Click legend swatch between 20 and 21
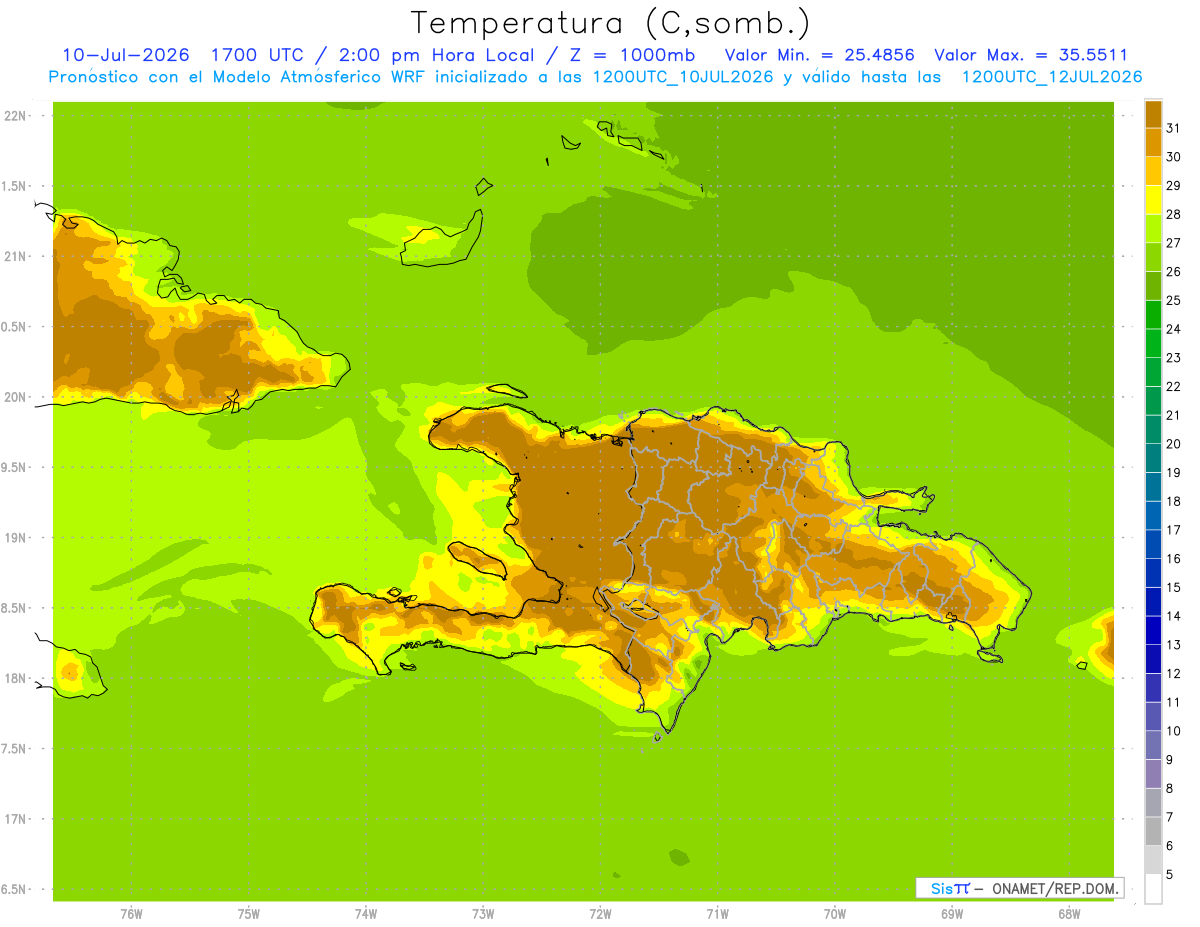 (x=1153, y=429)
